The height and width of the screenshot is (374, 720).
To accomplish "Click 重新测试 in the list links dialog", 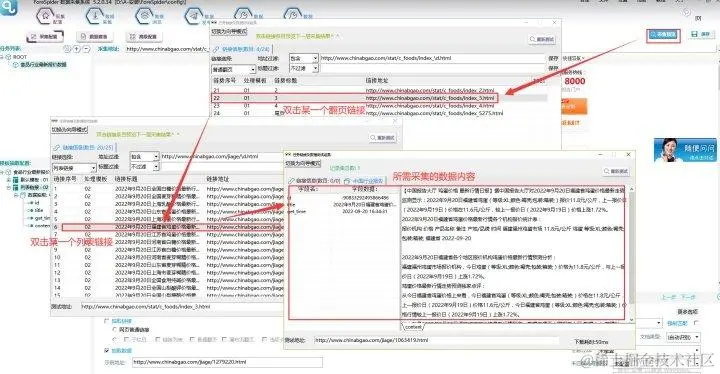I will point(382,137).
